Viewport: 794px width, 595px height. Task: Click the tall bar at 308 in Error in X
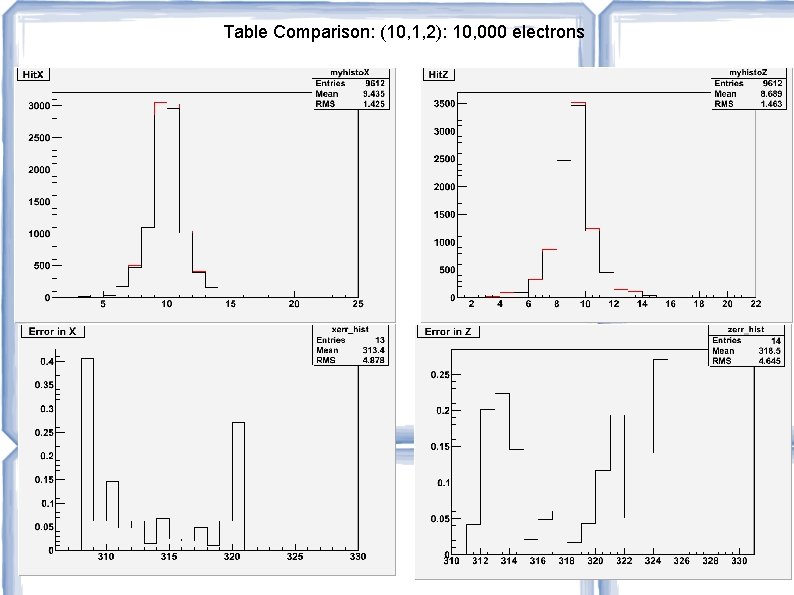click(87, 454)
